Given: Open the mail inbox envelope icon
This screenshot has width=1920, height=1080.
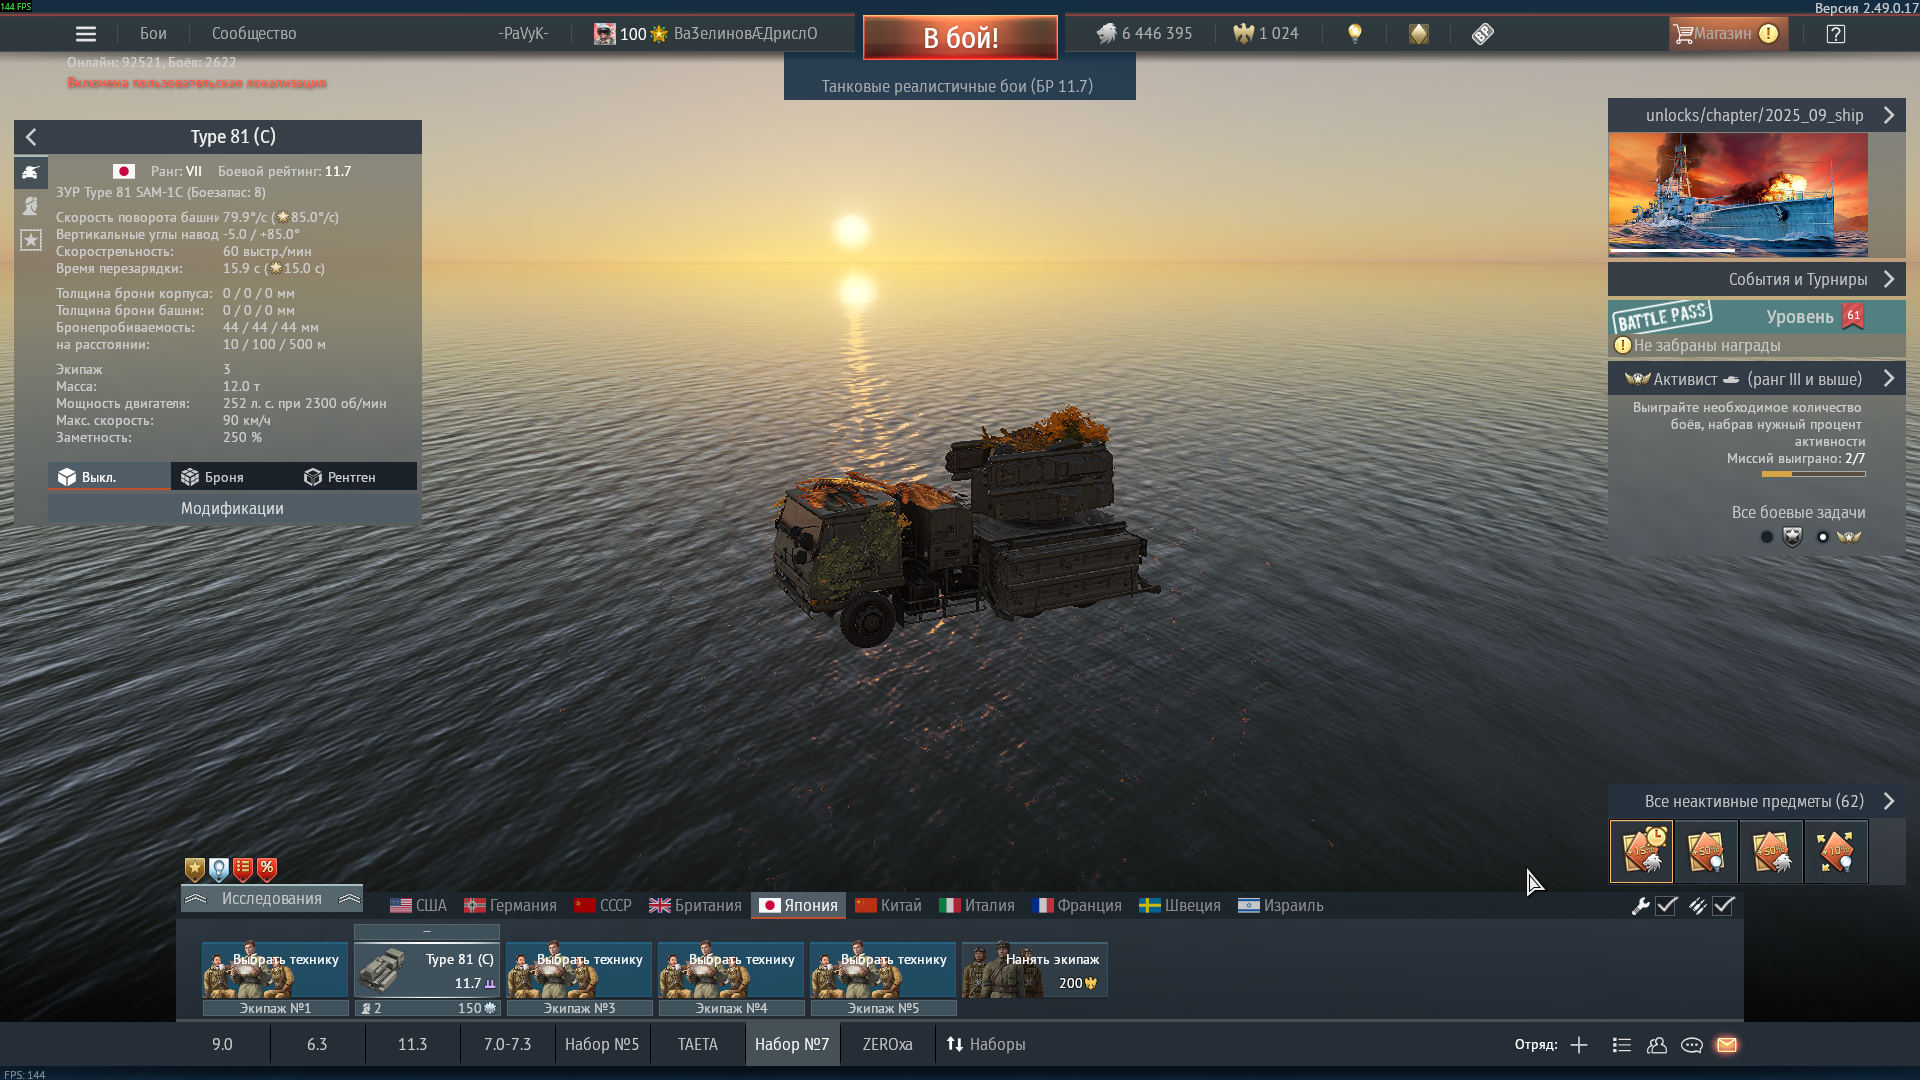Looking at the screenshot, I should 1727,1045.
